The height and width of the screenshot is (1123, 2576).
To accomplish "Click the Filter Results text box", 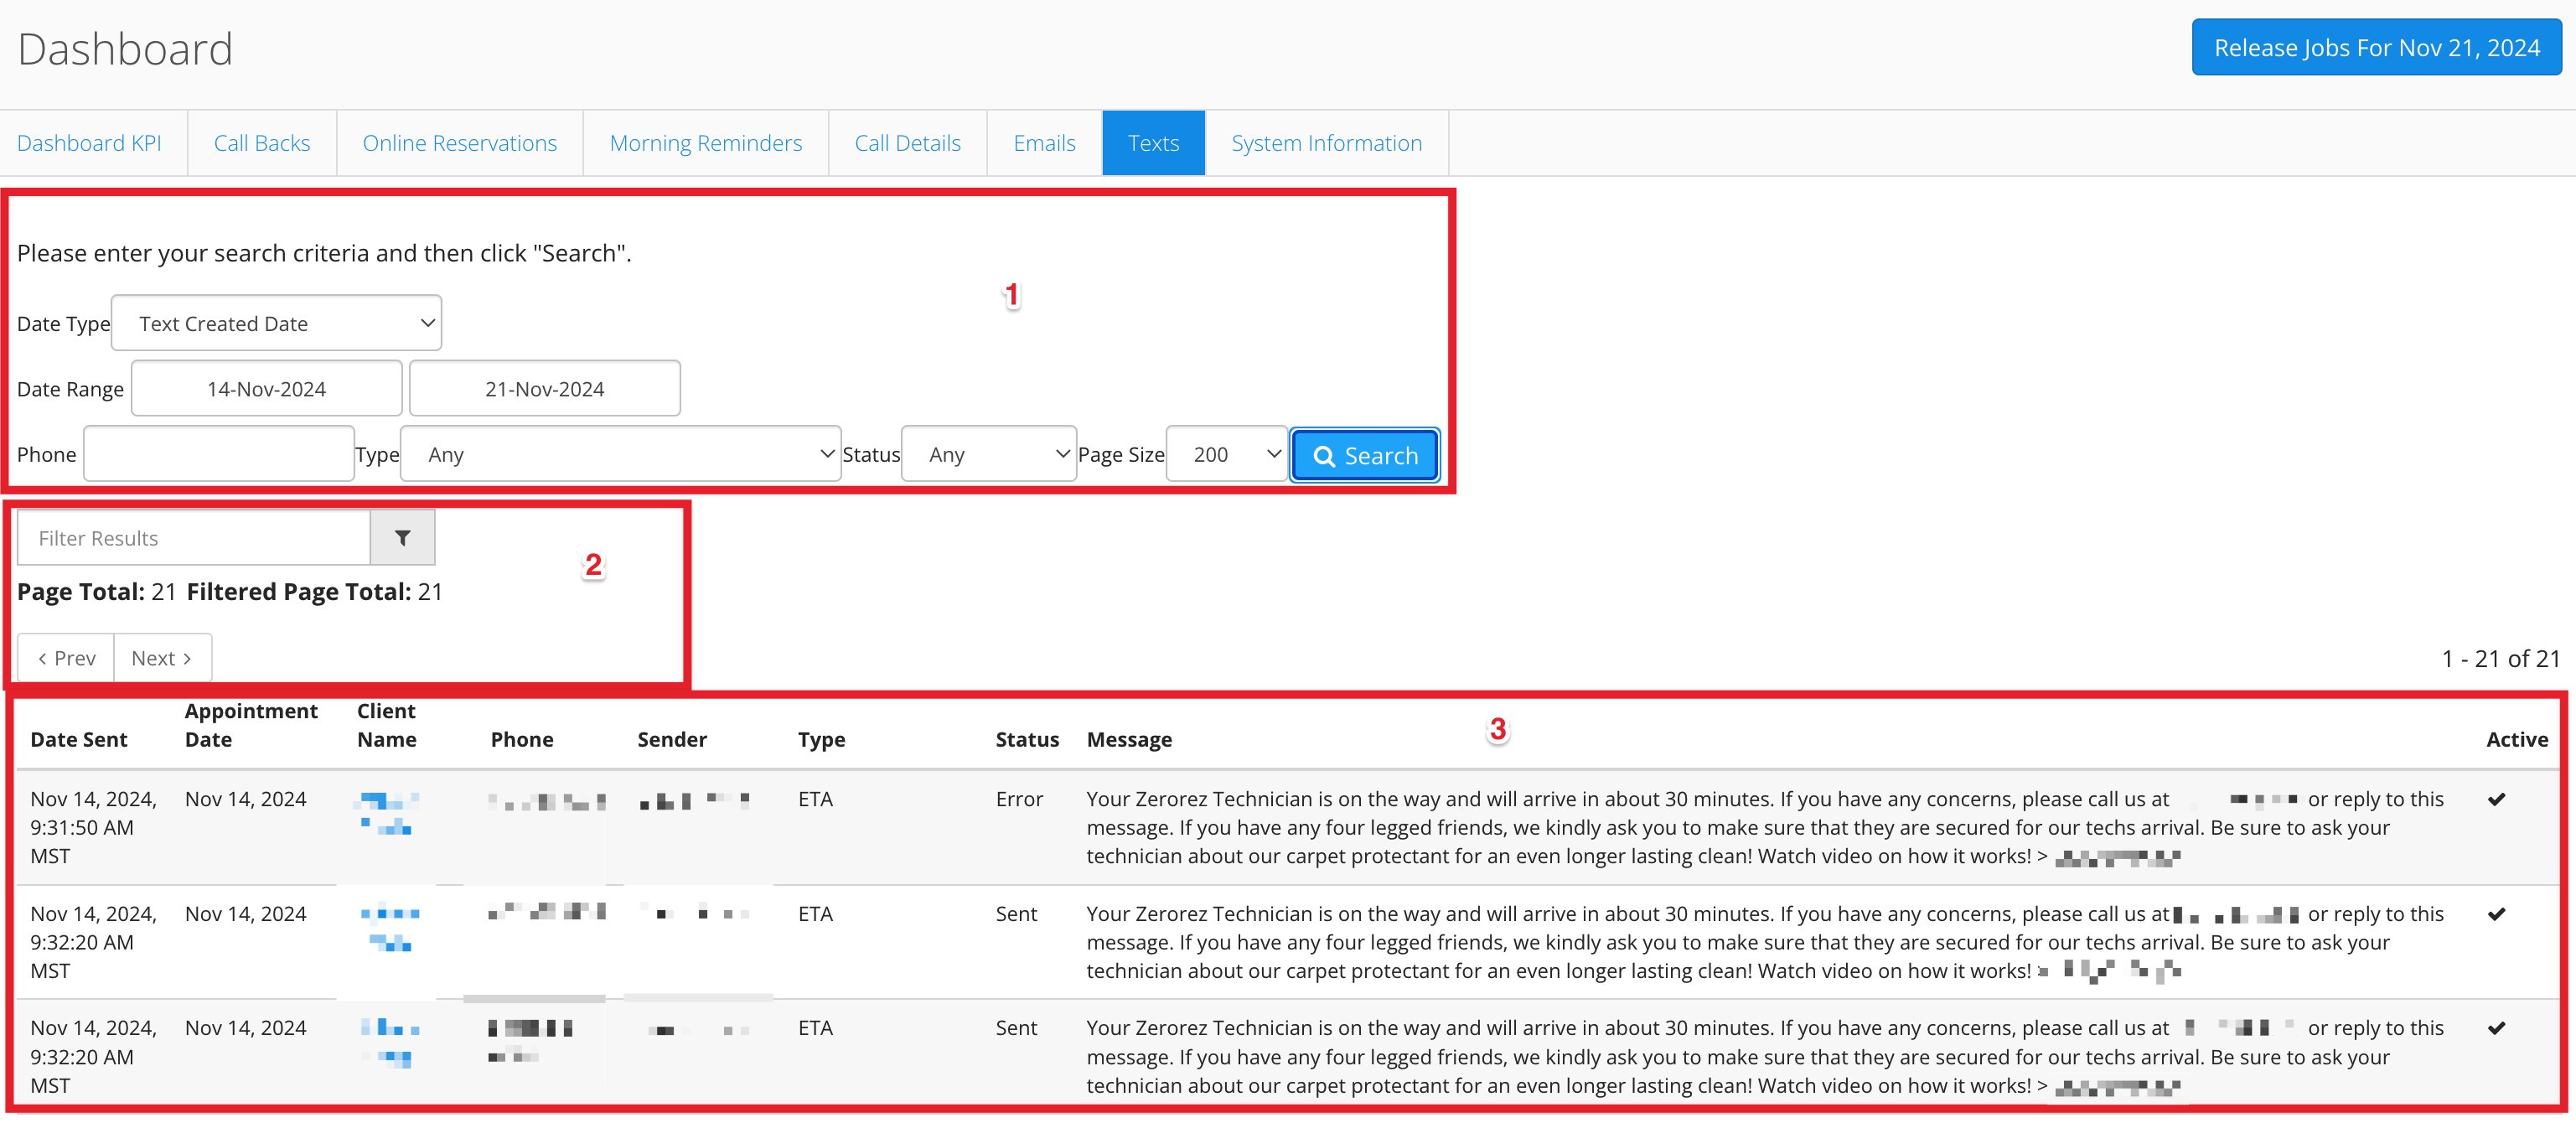I will (x=194, y=538).
